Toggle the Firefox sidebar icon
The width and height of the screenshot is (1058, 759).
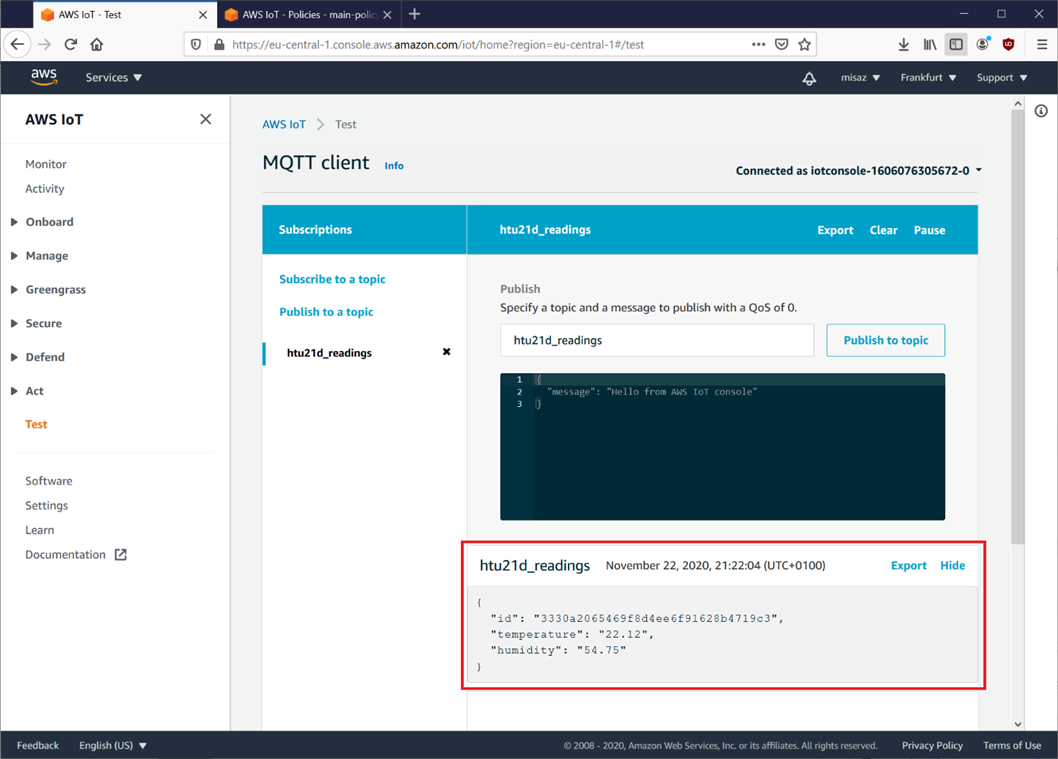click(x=956, y=45)
